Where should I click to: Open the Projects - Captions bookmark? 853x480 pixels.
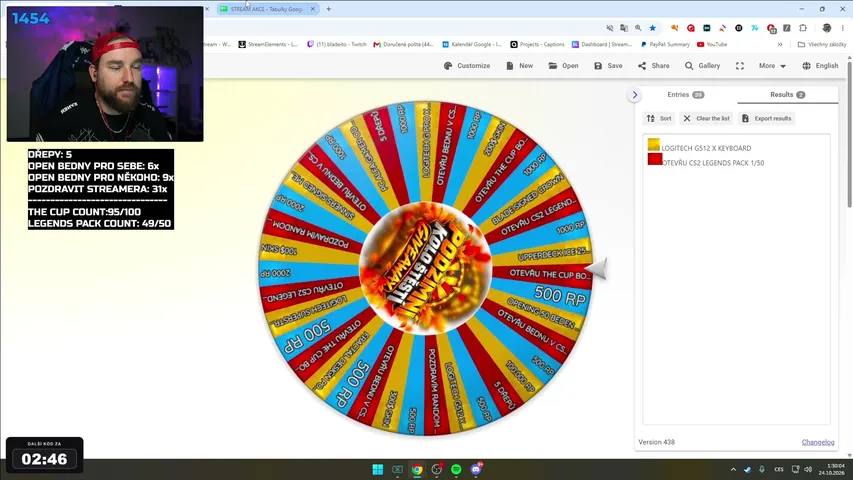point(537,45)
